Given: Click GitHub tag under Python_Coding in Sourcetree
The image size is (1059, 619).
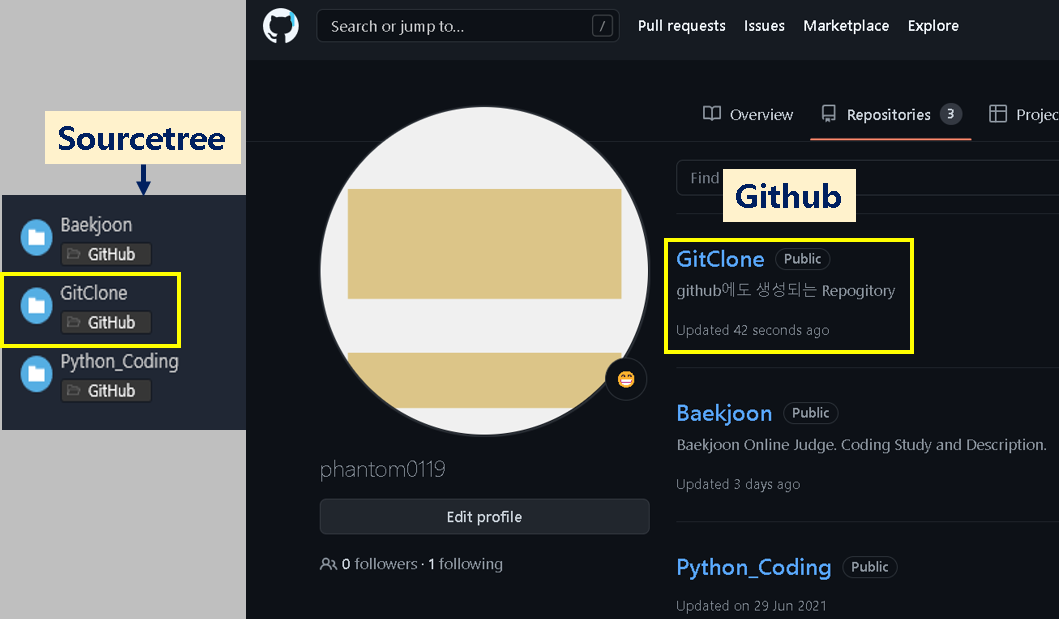Looking at the screenshot, I should point(106,391).
